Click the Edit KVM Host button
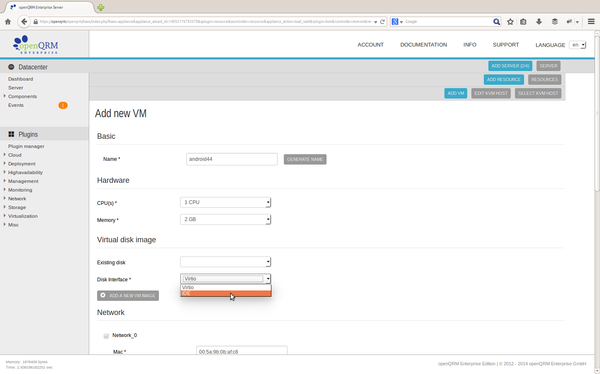The height and width of the screenshot is (374, 600). pyautogui.click(x=491, y=93)
